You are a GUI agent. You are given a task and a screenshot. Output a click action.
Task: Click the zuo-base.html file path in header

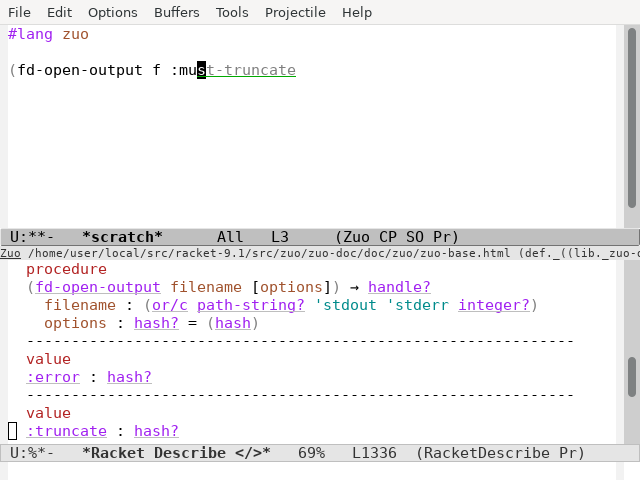point(269,253)
